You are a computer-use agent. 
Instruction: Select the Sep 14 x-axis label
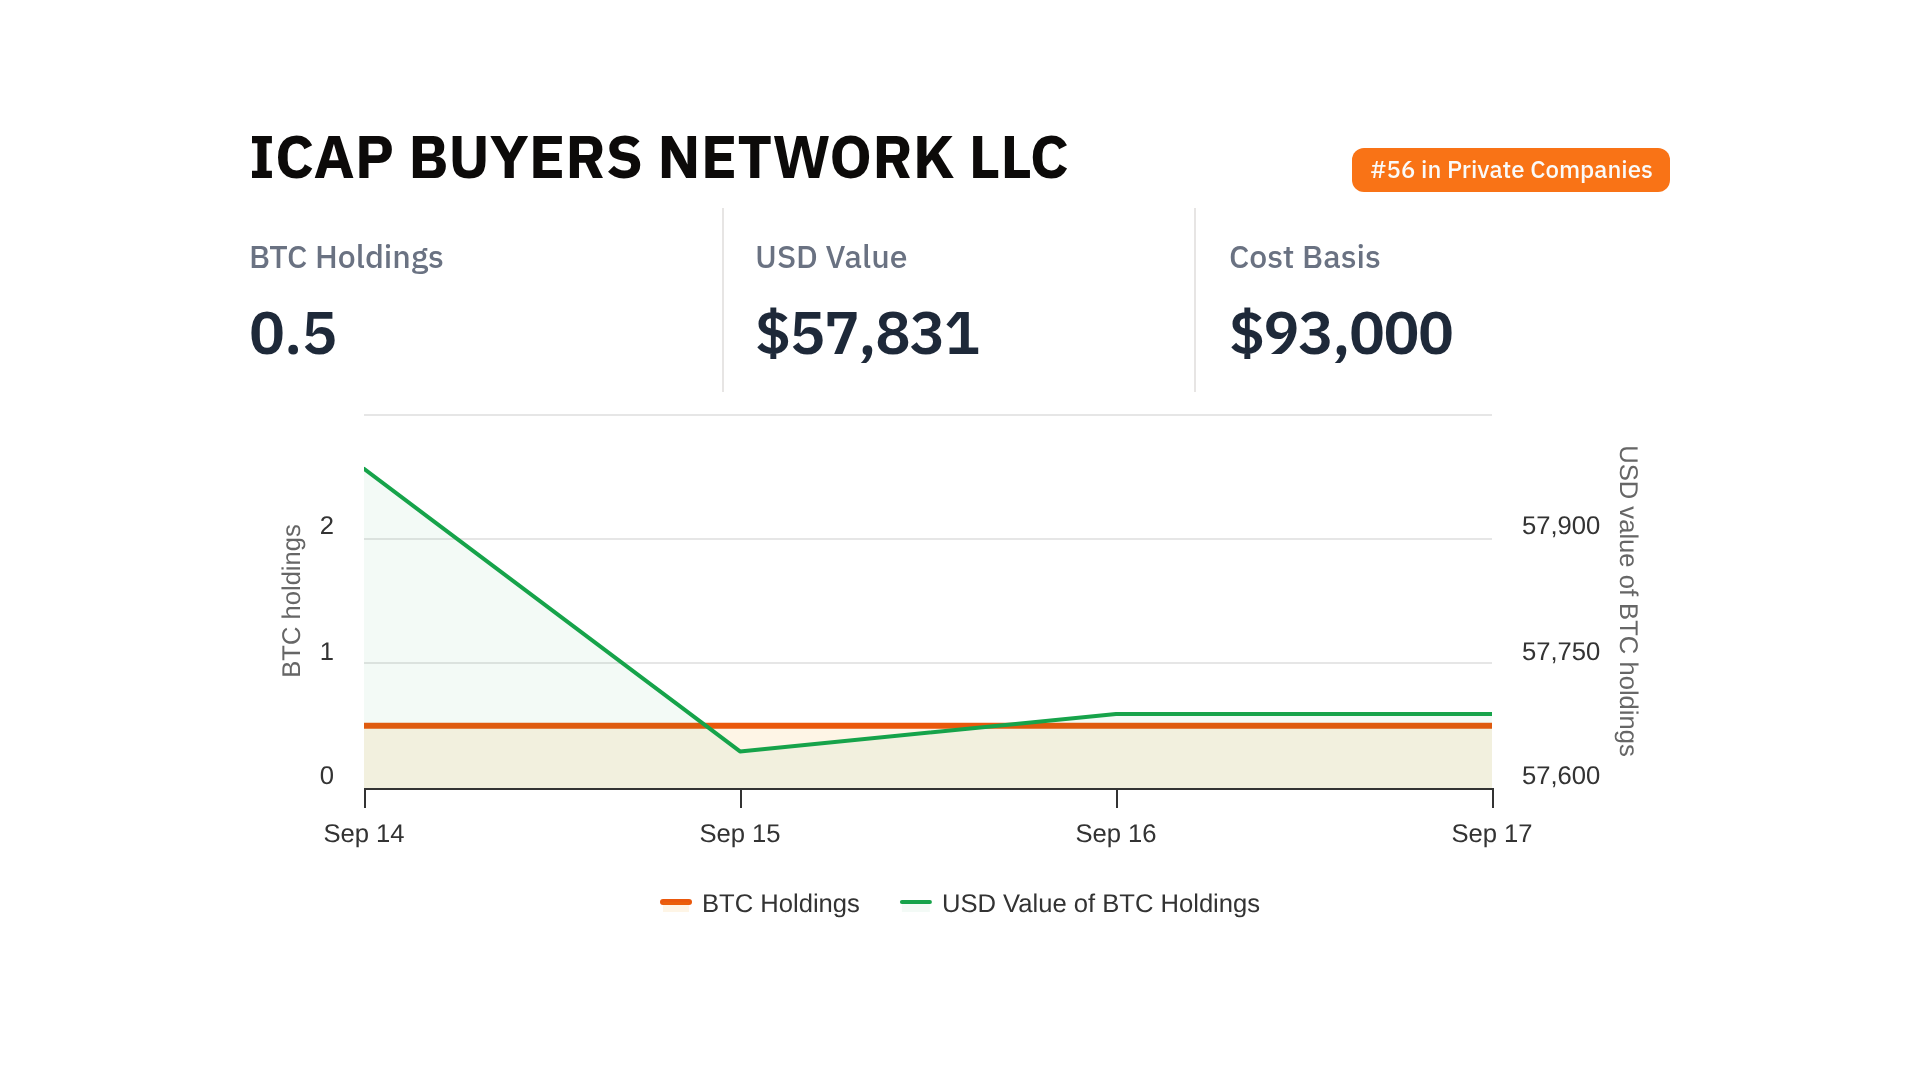point(364,834)
